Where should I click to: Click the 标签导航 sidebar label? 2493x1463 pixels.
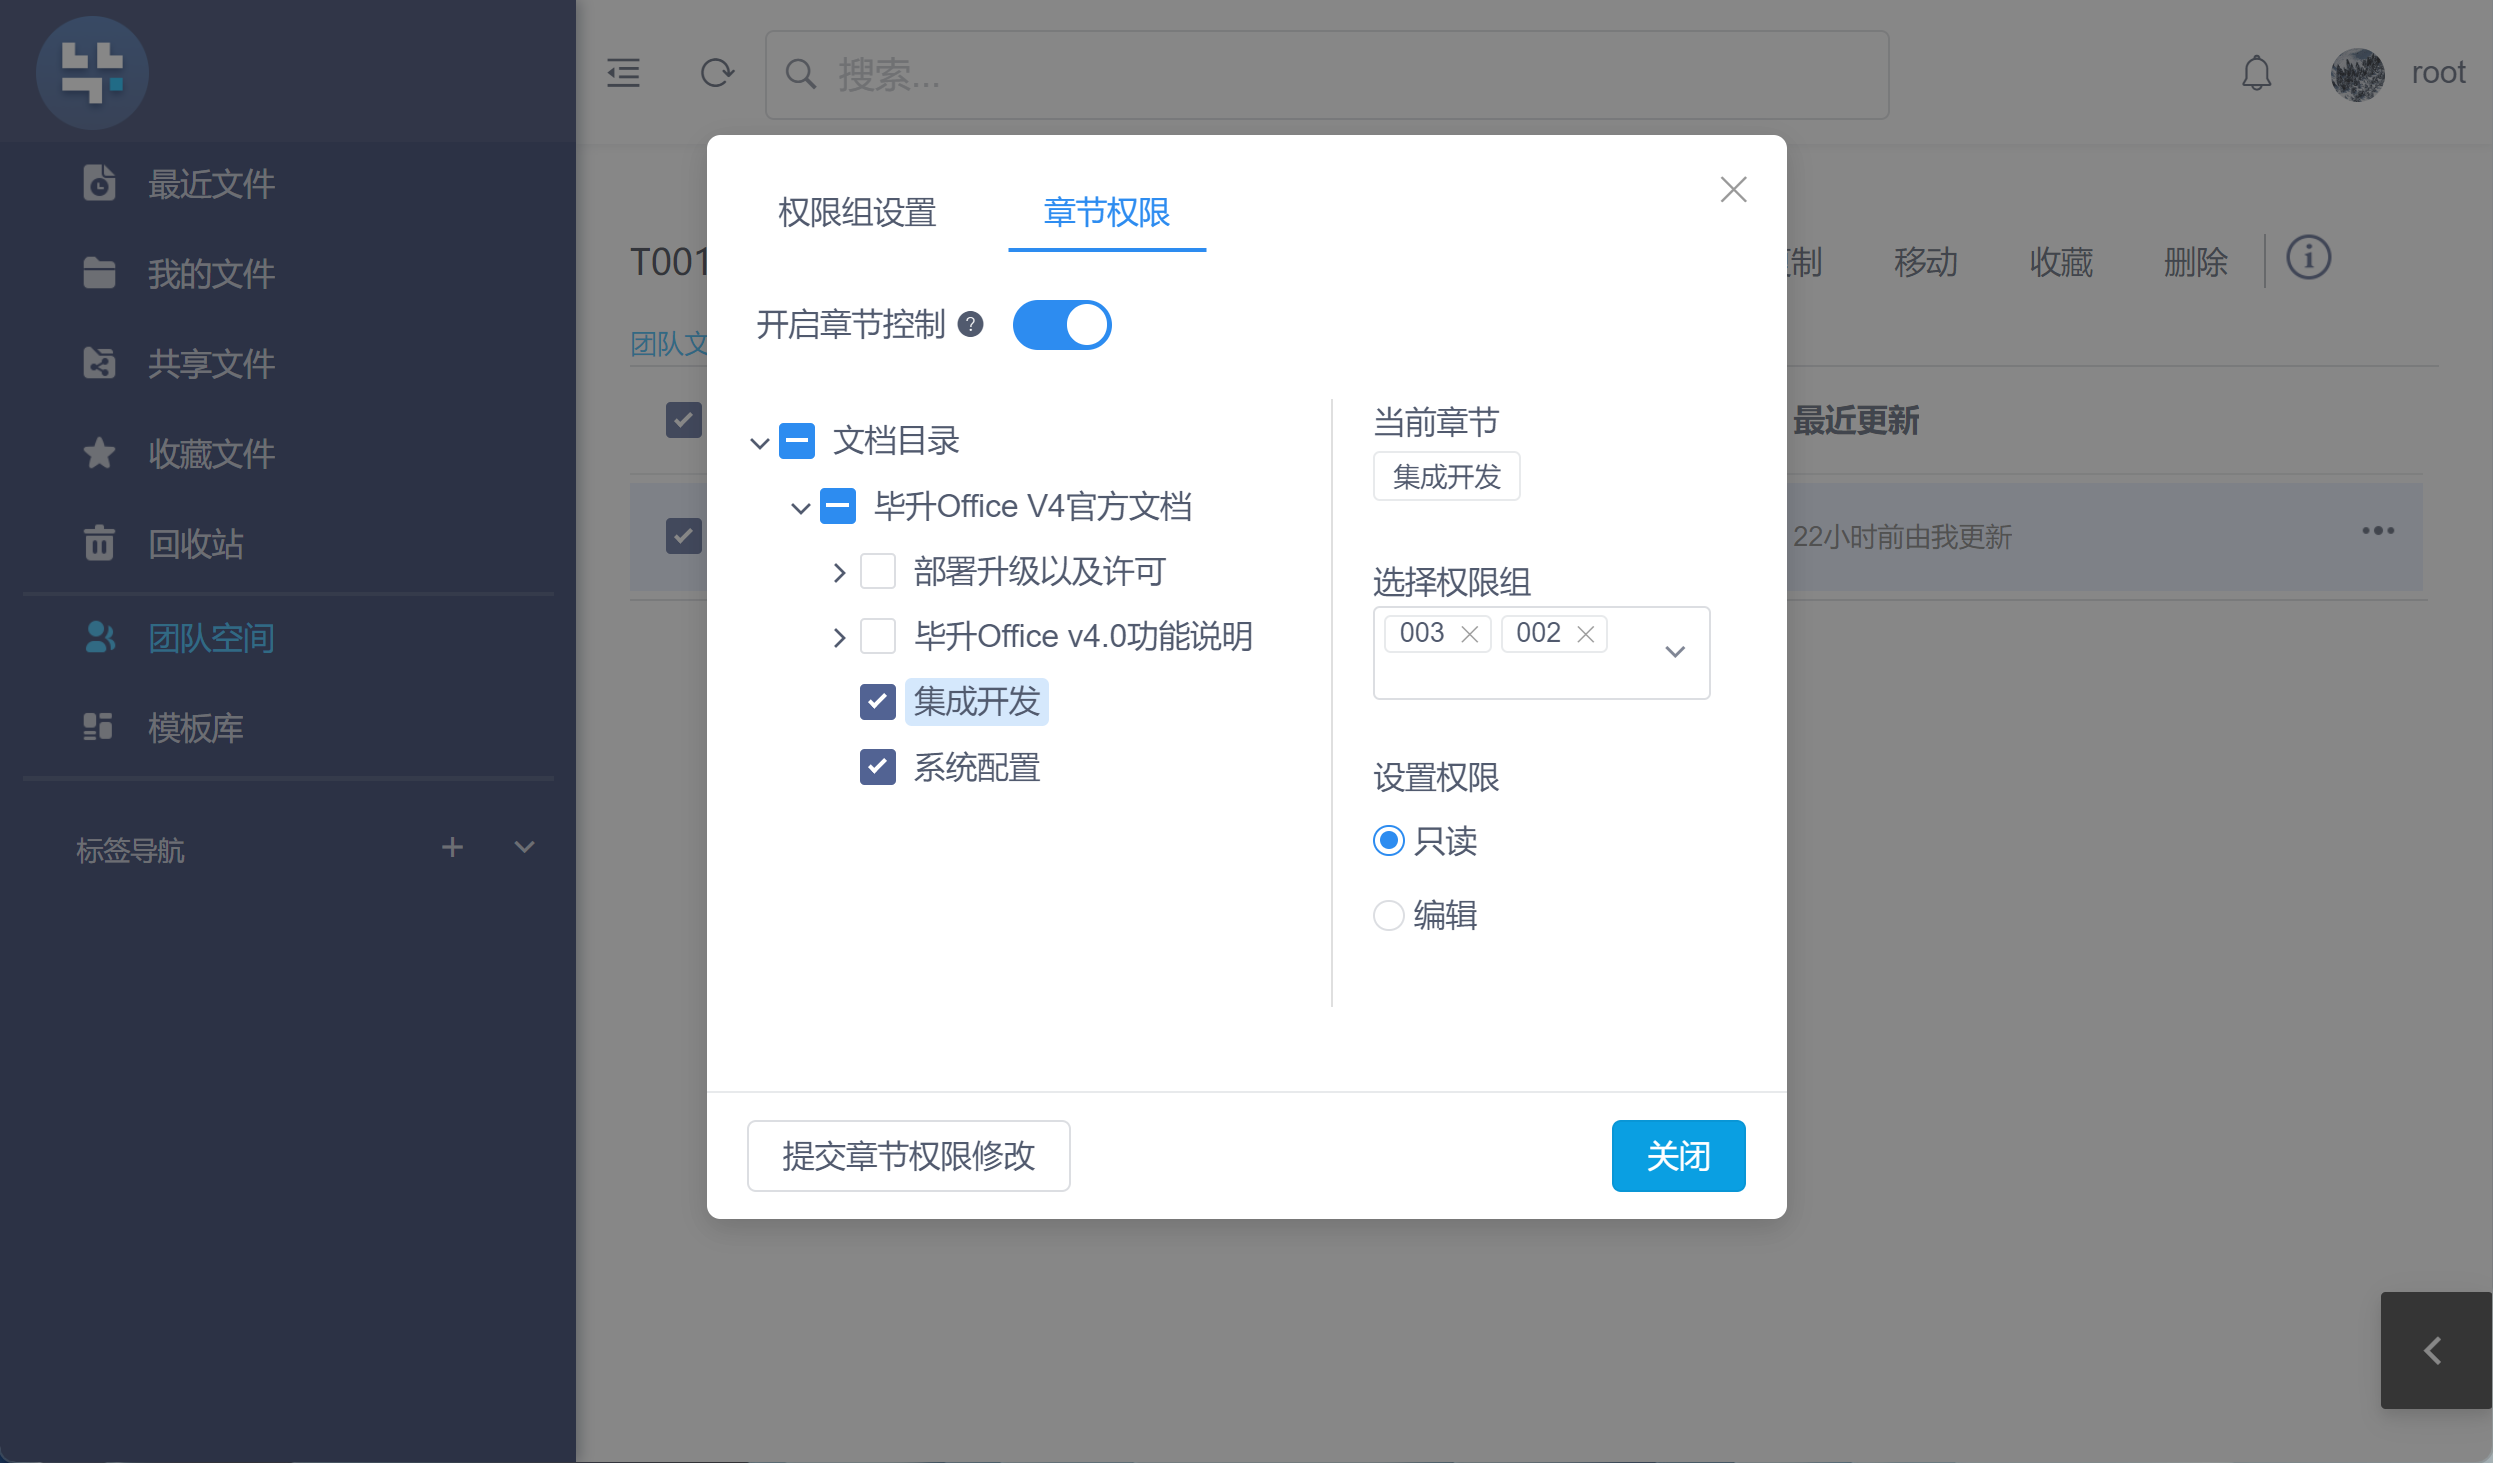[x=131, y=850]
